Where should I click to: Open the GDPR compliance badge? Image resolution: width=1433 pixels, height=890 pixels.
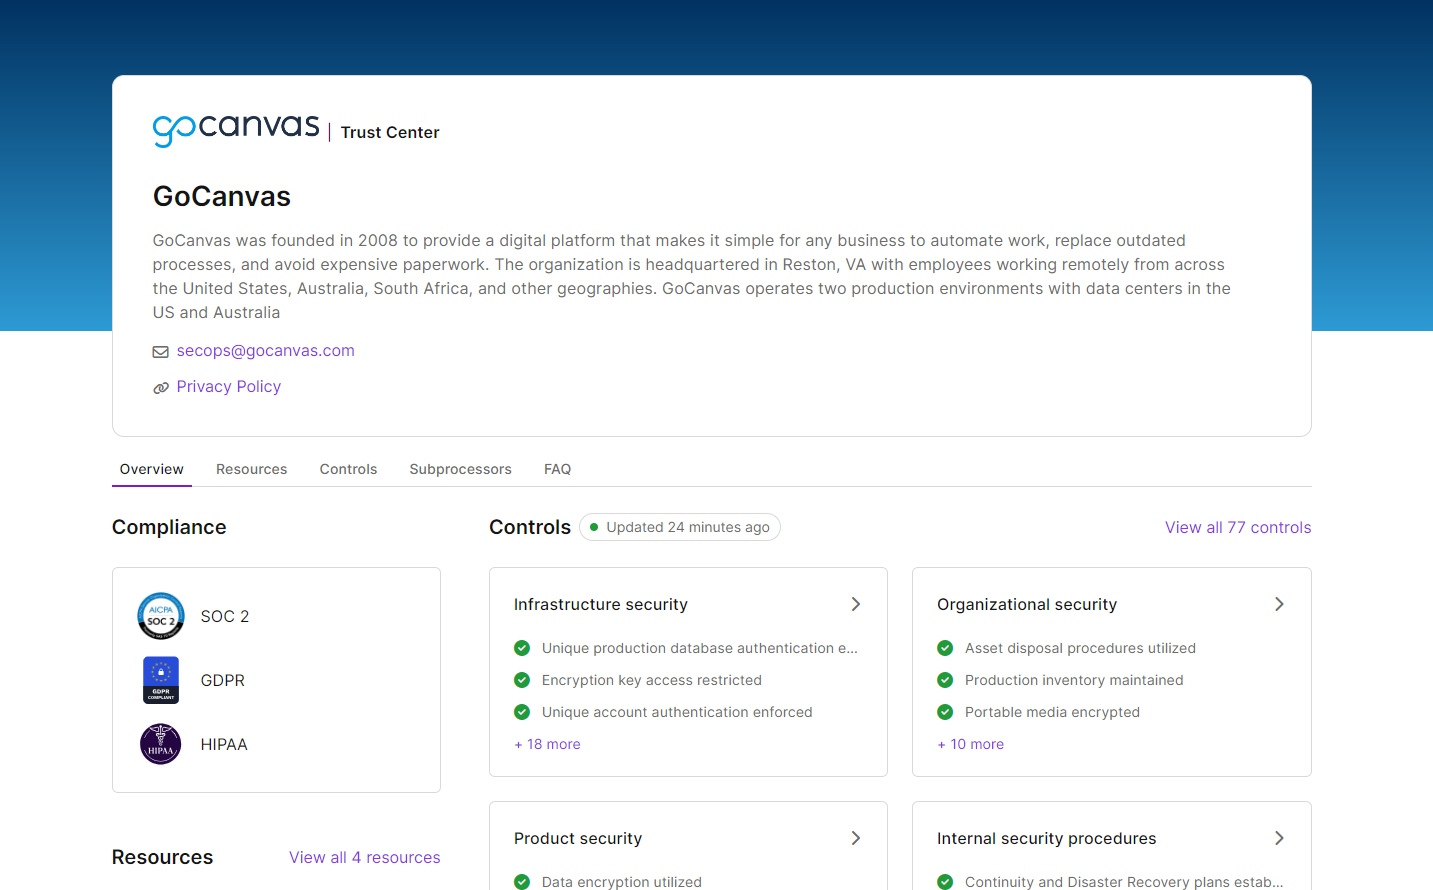tap(161, 680)
